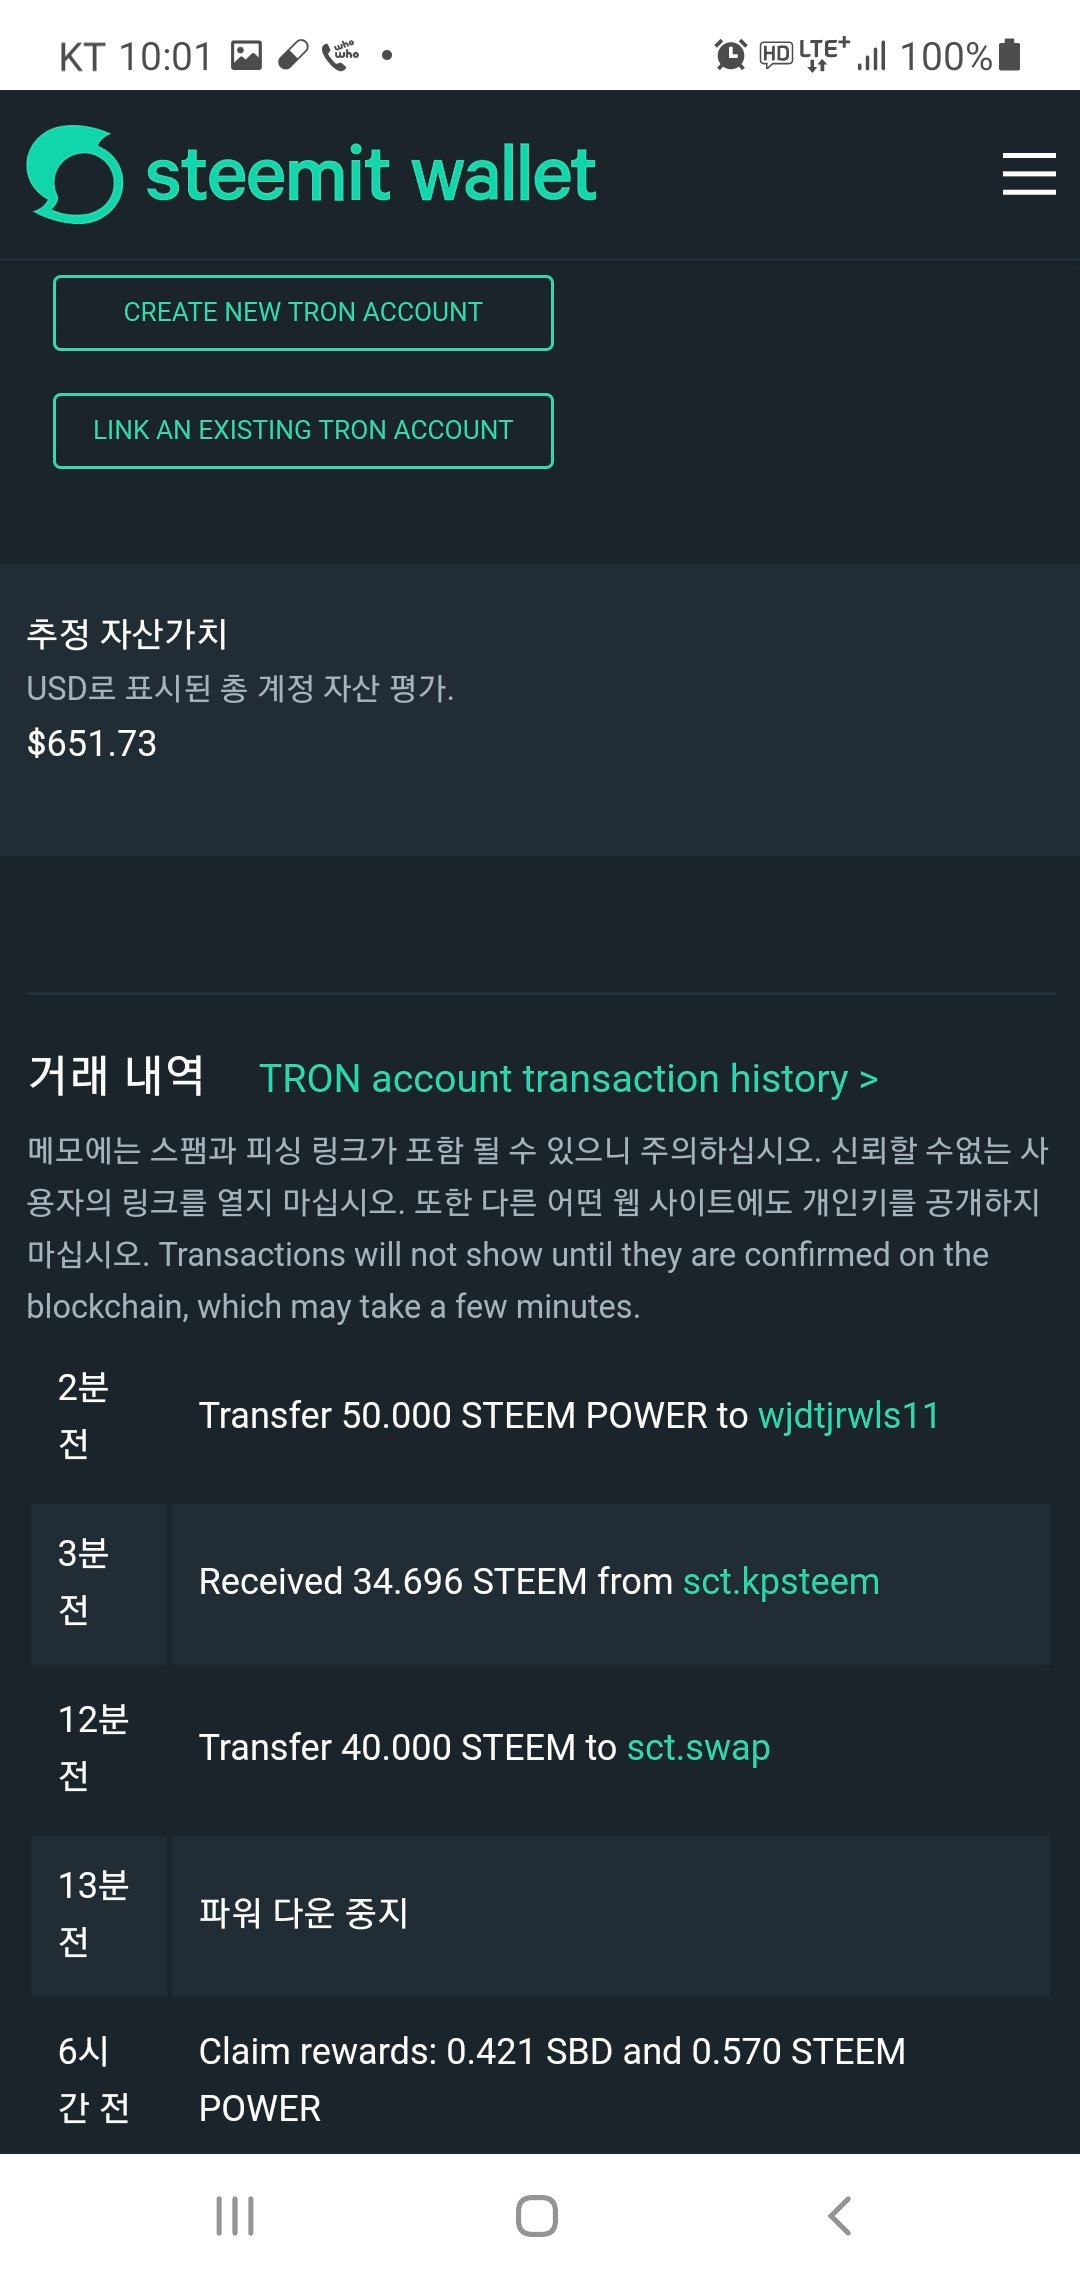Select the 파워 다운 중지 transaction row
Image resolution: width=1080 pixels, height=2280 pixels.
tap(540, 1915)
